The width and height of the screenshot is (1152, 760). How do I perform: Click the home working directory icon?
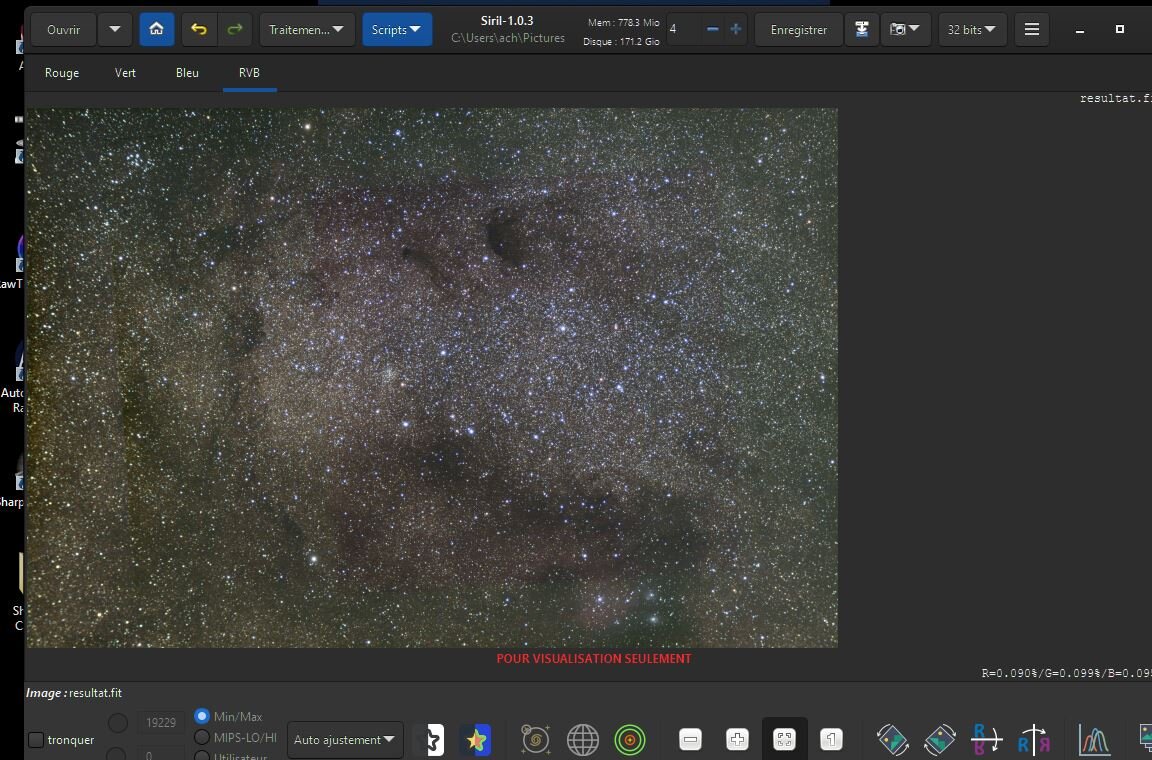point(156,30)
